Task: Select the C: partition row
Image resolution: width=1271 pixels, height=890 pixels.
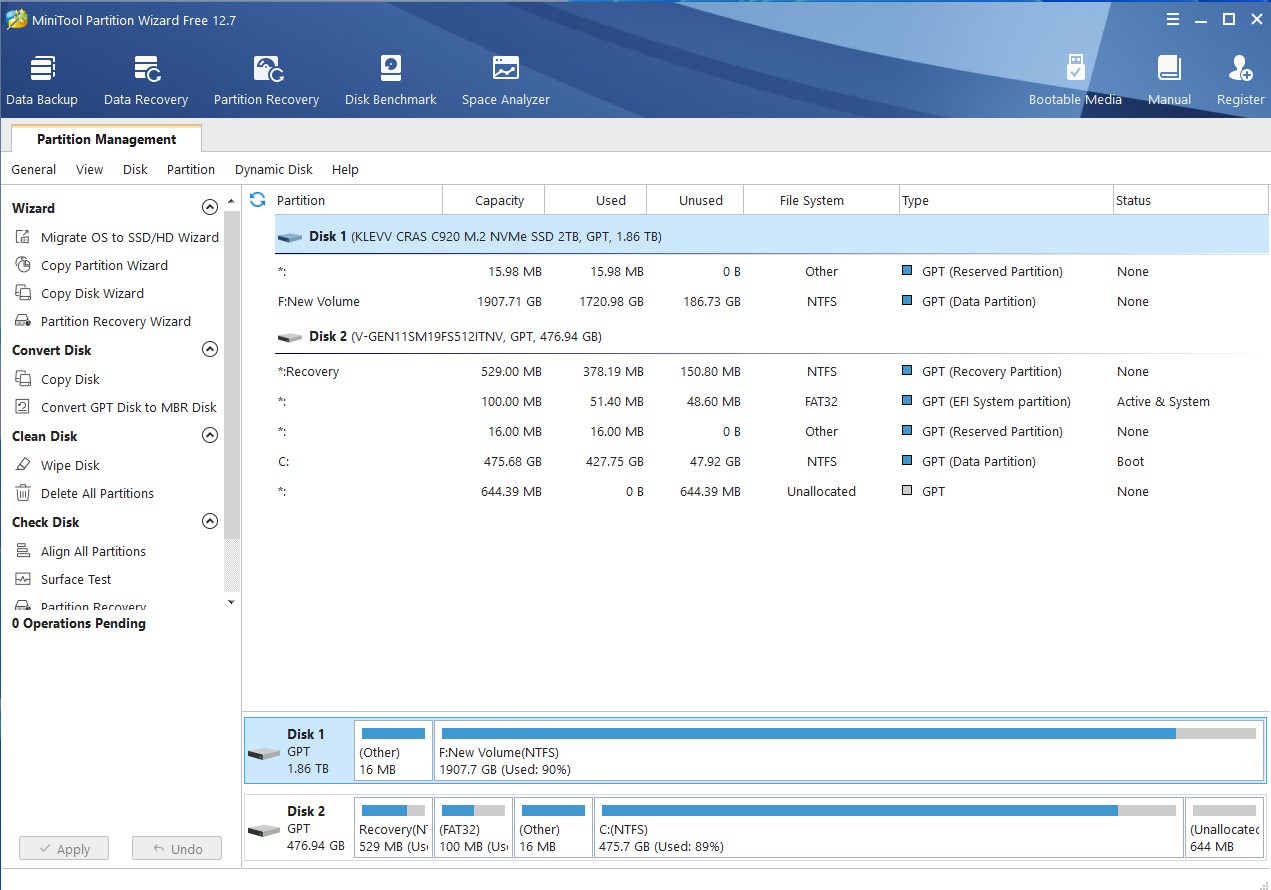Action: click(771, 461)
